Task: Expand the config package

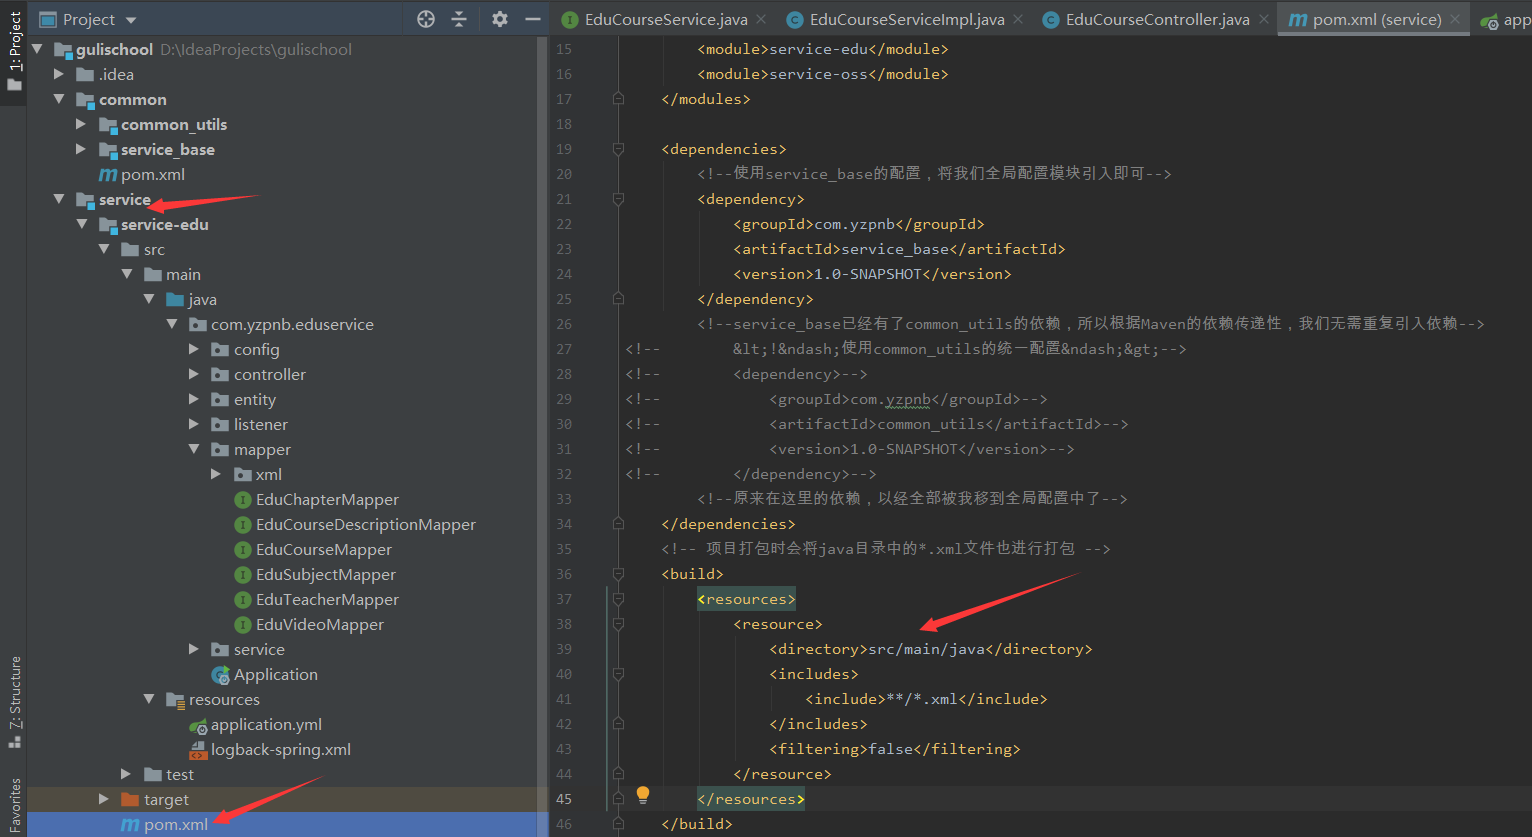Action: coord(194,349)
